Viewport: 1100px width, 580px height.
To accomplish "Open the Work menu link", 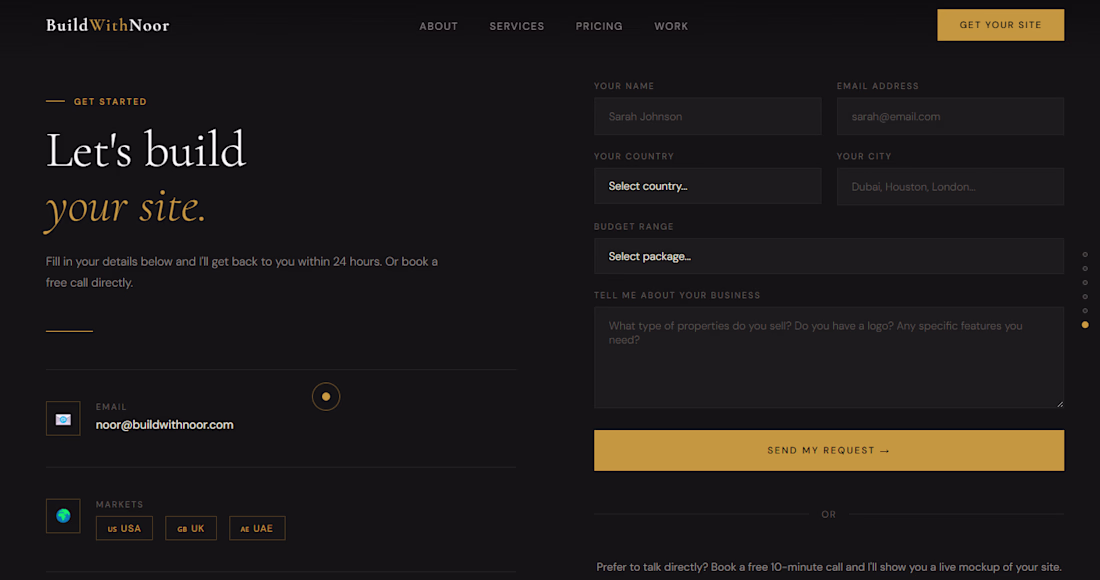I will (671, 26).
